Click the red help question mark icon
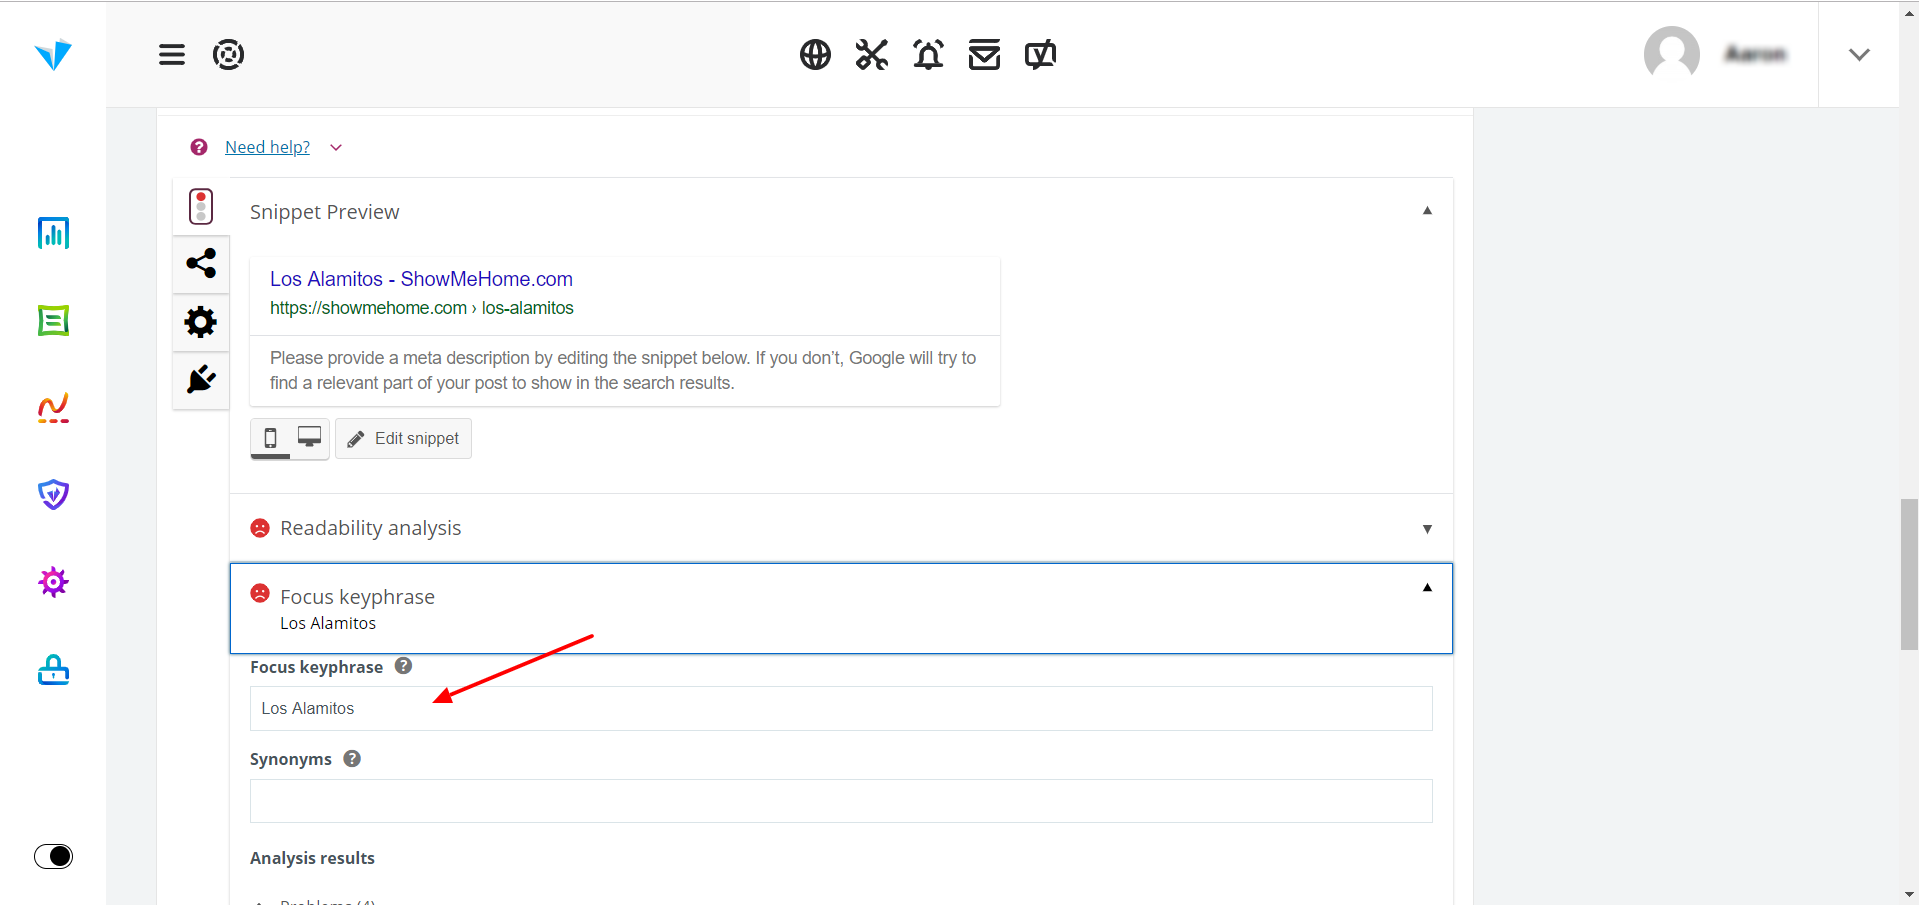 tap(199, 147)
